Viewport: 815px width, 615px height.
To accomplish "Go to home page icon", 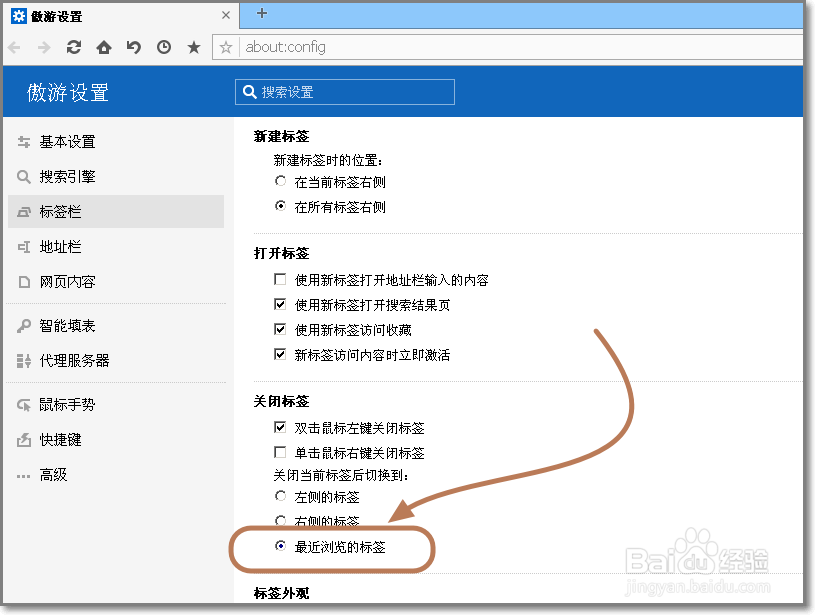I will [x=104, y=47].
